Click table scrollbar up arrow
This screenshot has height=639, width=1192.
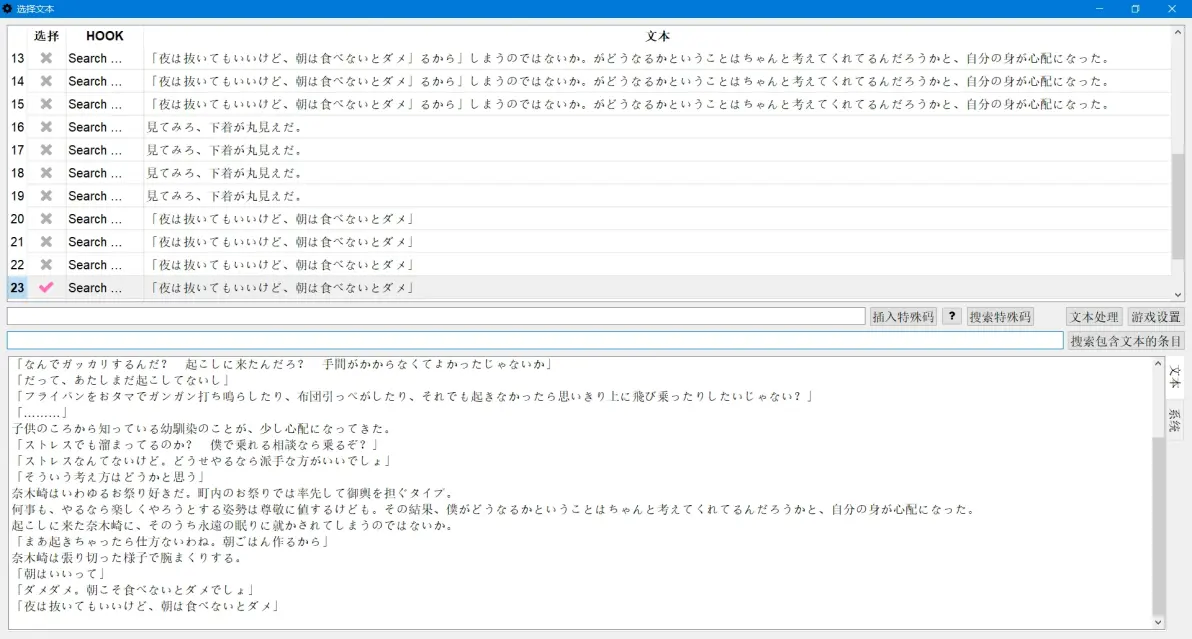[x=1178, y=33]
